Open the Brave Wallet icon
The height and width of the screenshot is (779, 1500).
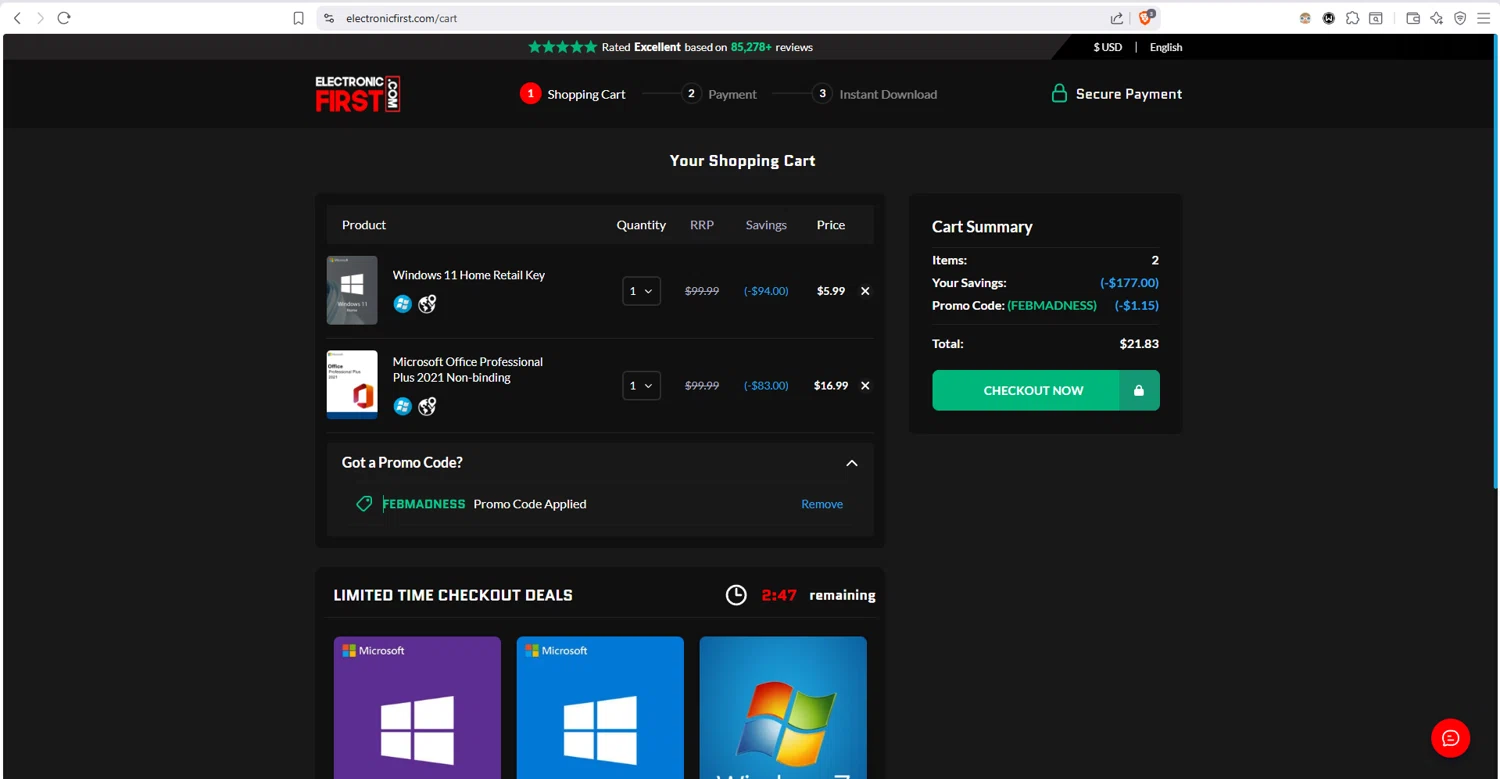pos(1413,18)
